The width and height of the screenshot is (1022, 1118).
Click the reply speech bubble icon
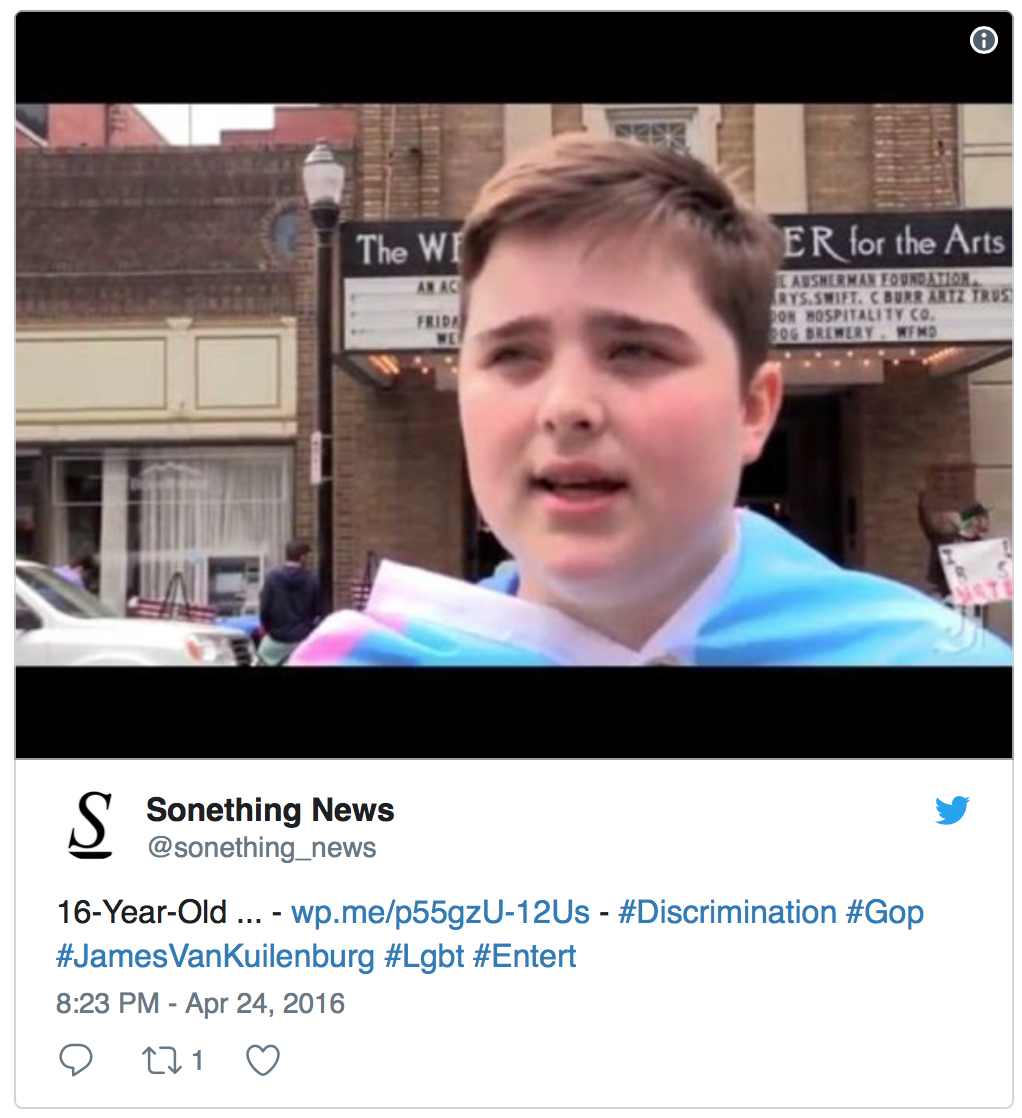[76, 1060]
